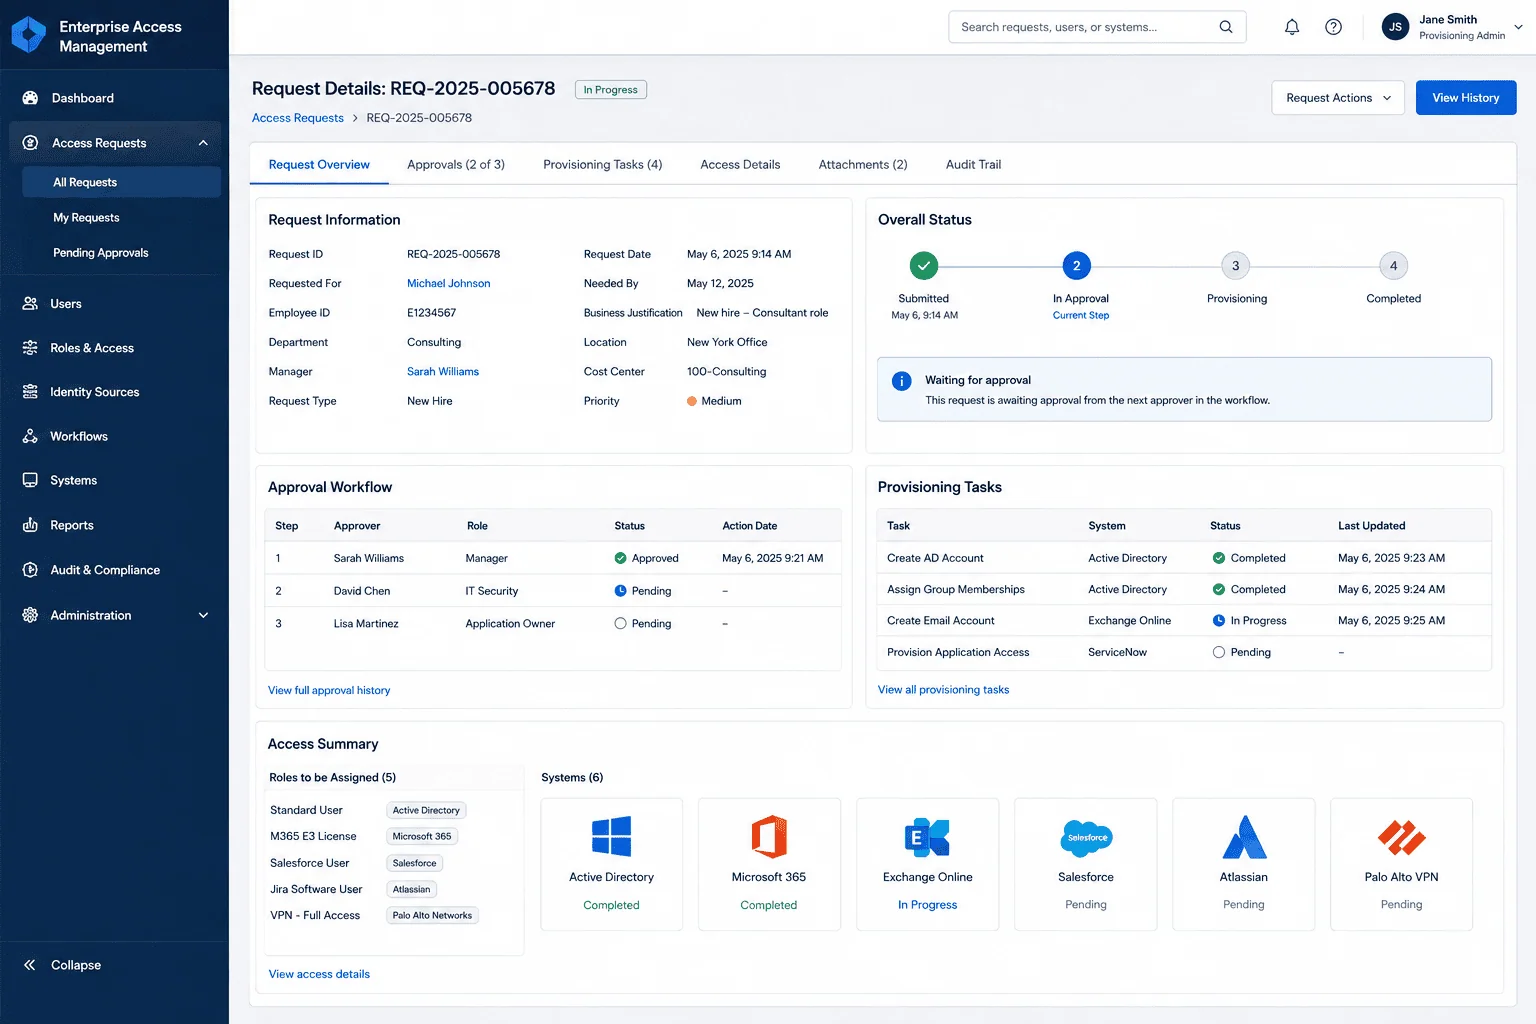Image resolution: width=1536 pixels, height=1024 pixels.
Task: Click the Atlassian system logo
Action: tap(1244, 837)
